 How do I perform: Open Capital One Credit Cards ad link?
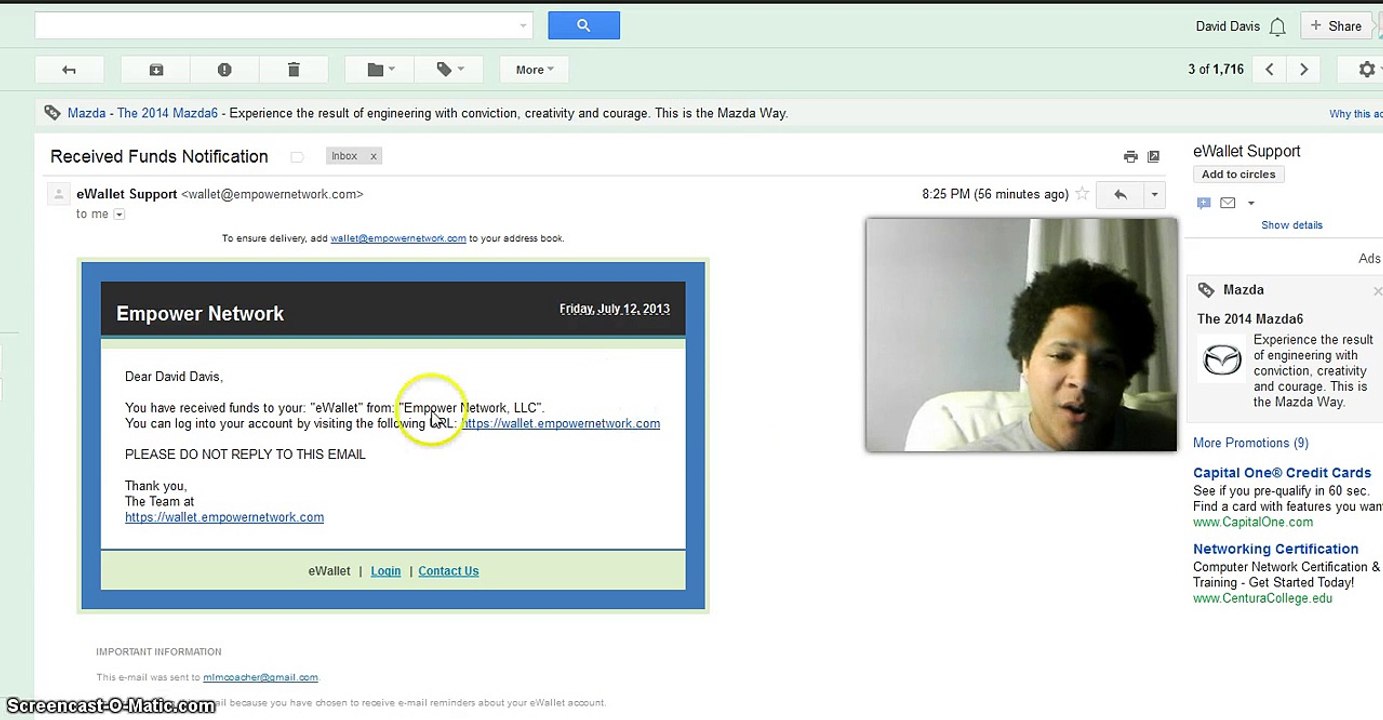tap(1282, 473)
